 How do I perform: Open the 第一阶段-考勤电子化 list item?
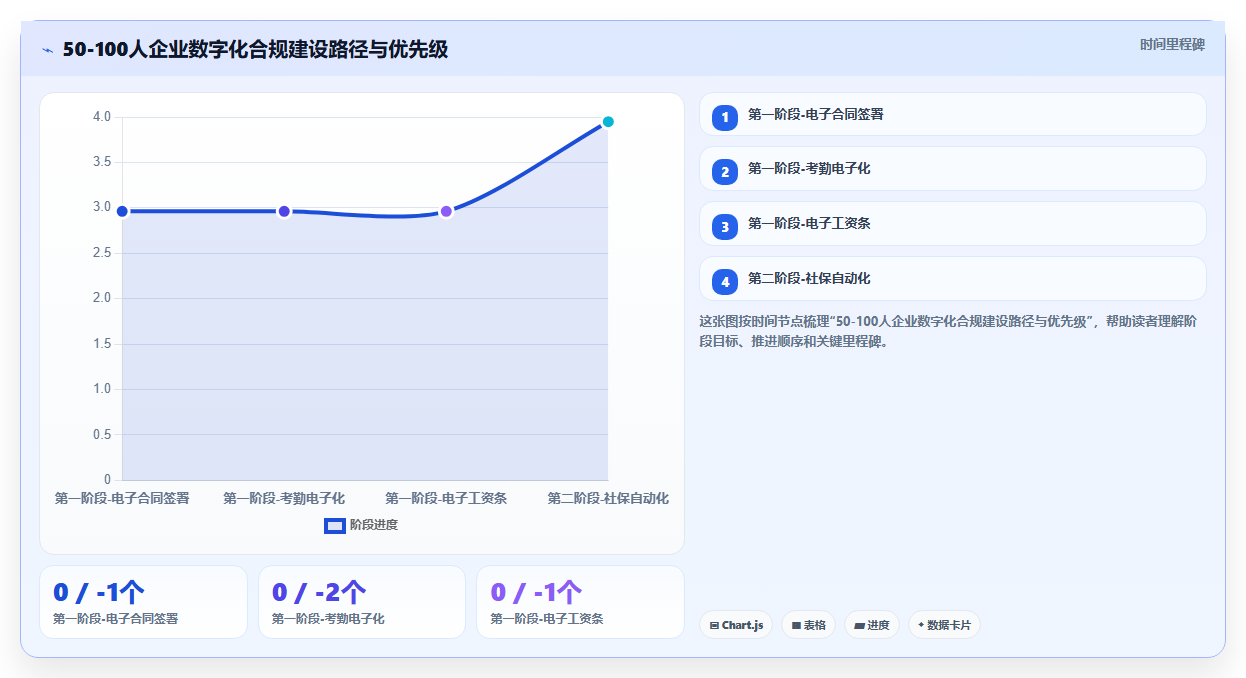[x=953, y=168]
